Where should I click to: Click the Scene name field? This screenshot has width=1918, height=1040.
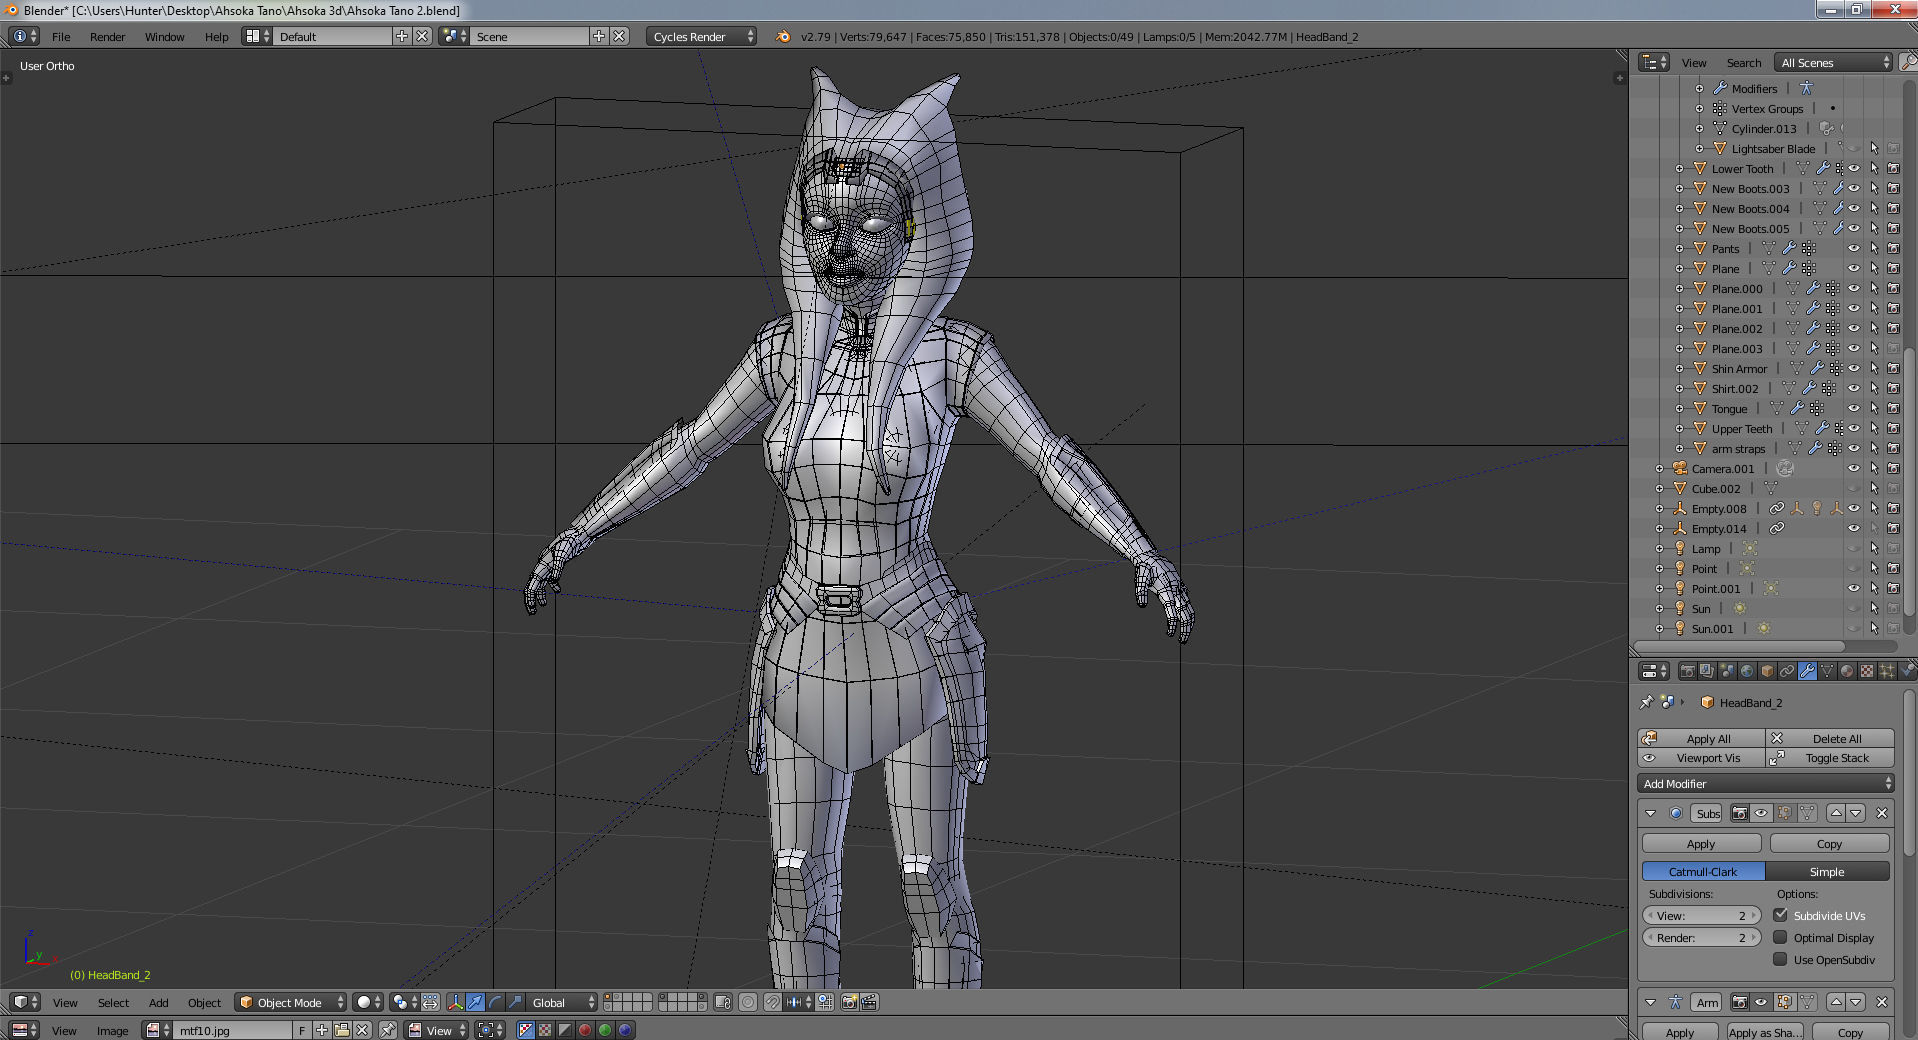click(529, 36)
